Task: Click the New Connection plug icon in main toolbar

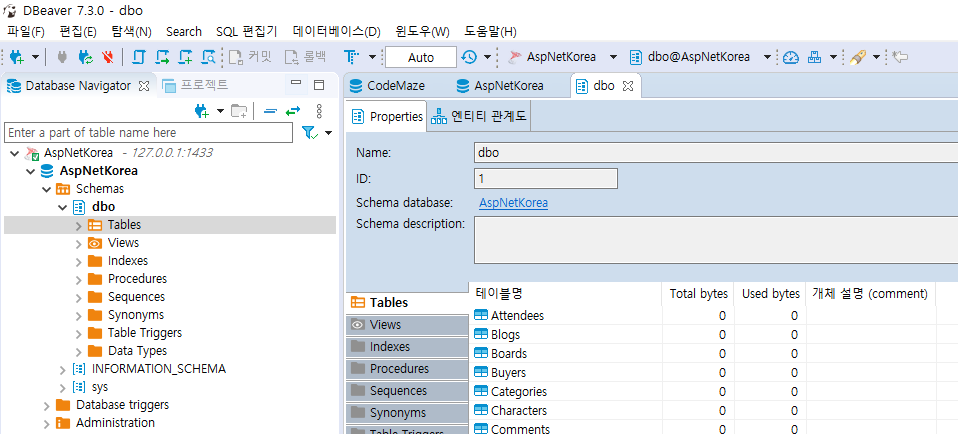Action: point(16,57)
